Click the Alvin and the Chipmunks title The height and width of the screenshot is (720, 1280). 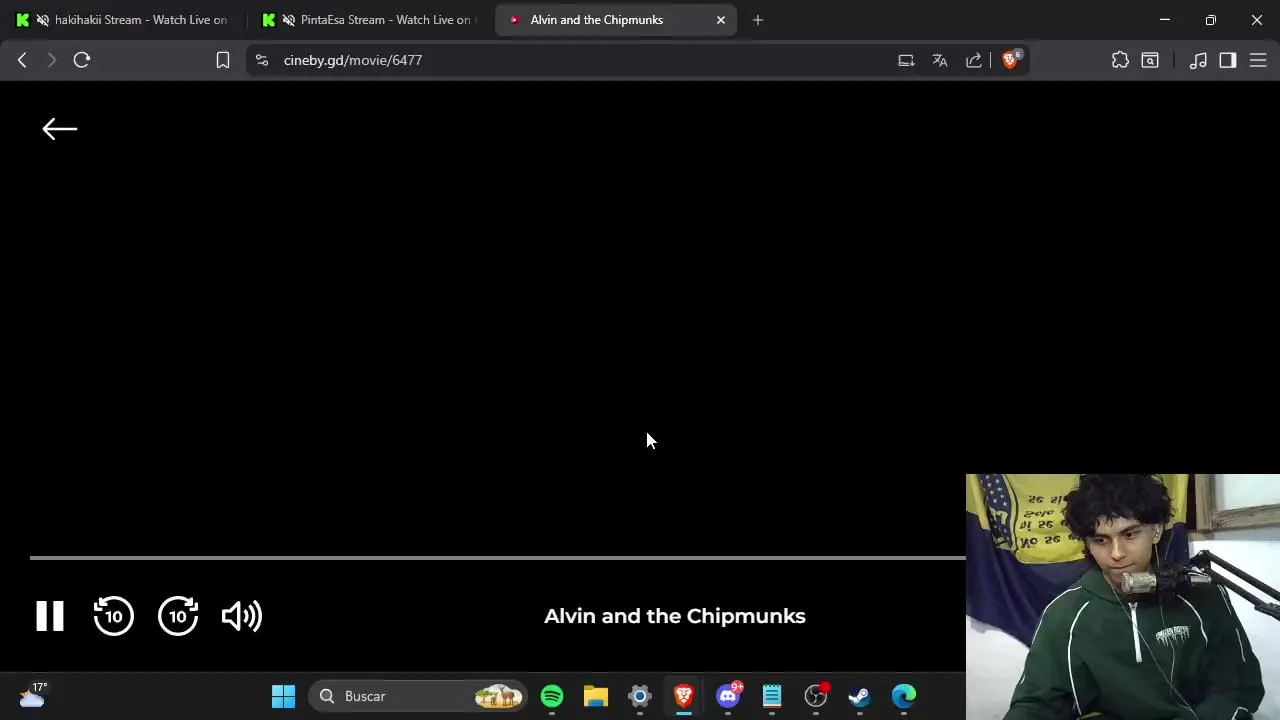[675, 616]
